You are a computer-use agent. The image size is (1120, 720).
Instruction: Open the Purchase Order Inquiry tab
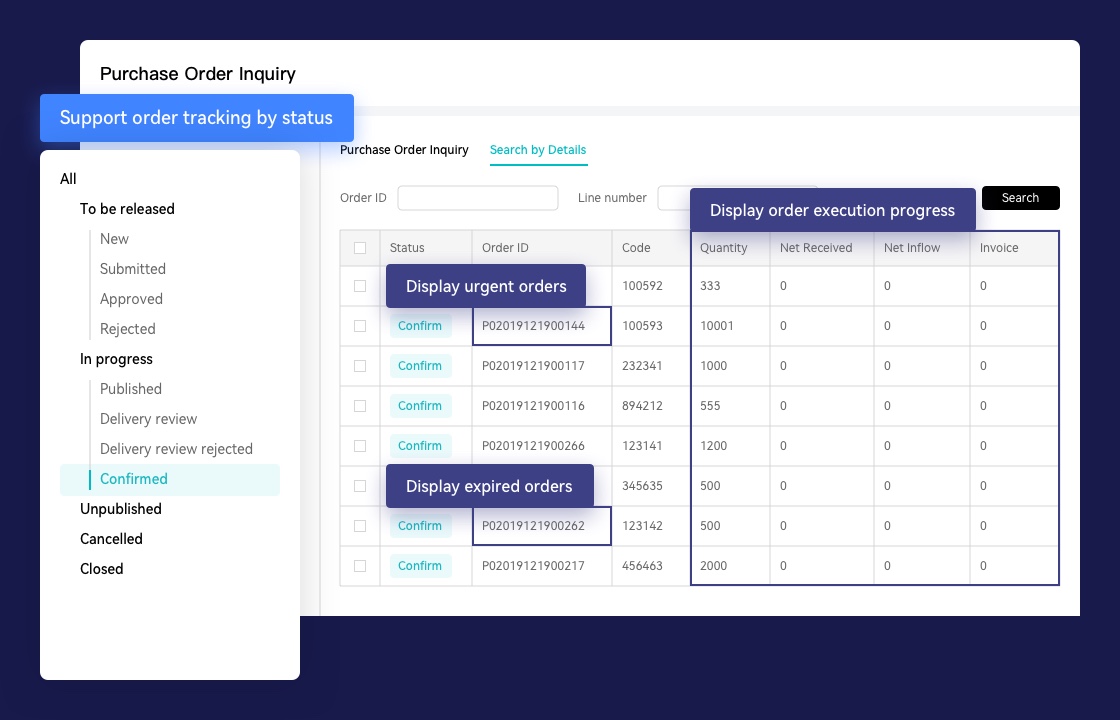point(404,150)
